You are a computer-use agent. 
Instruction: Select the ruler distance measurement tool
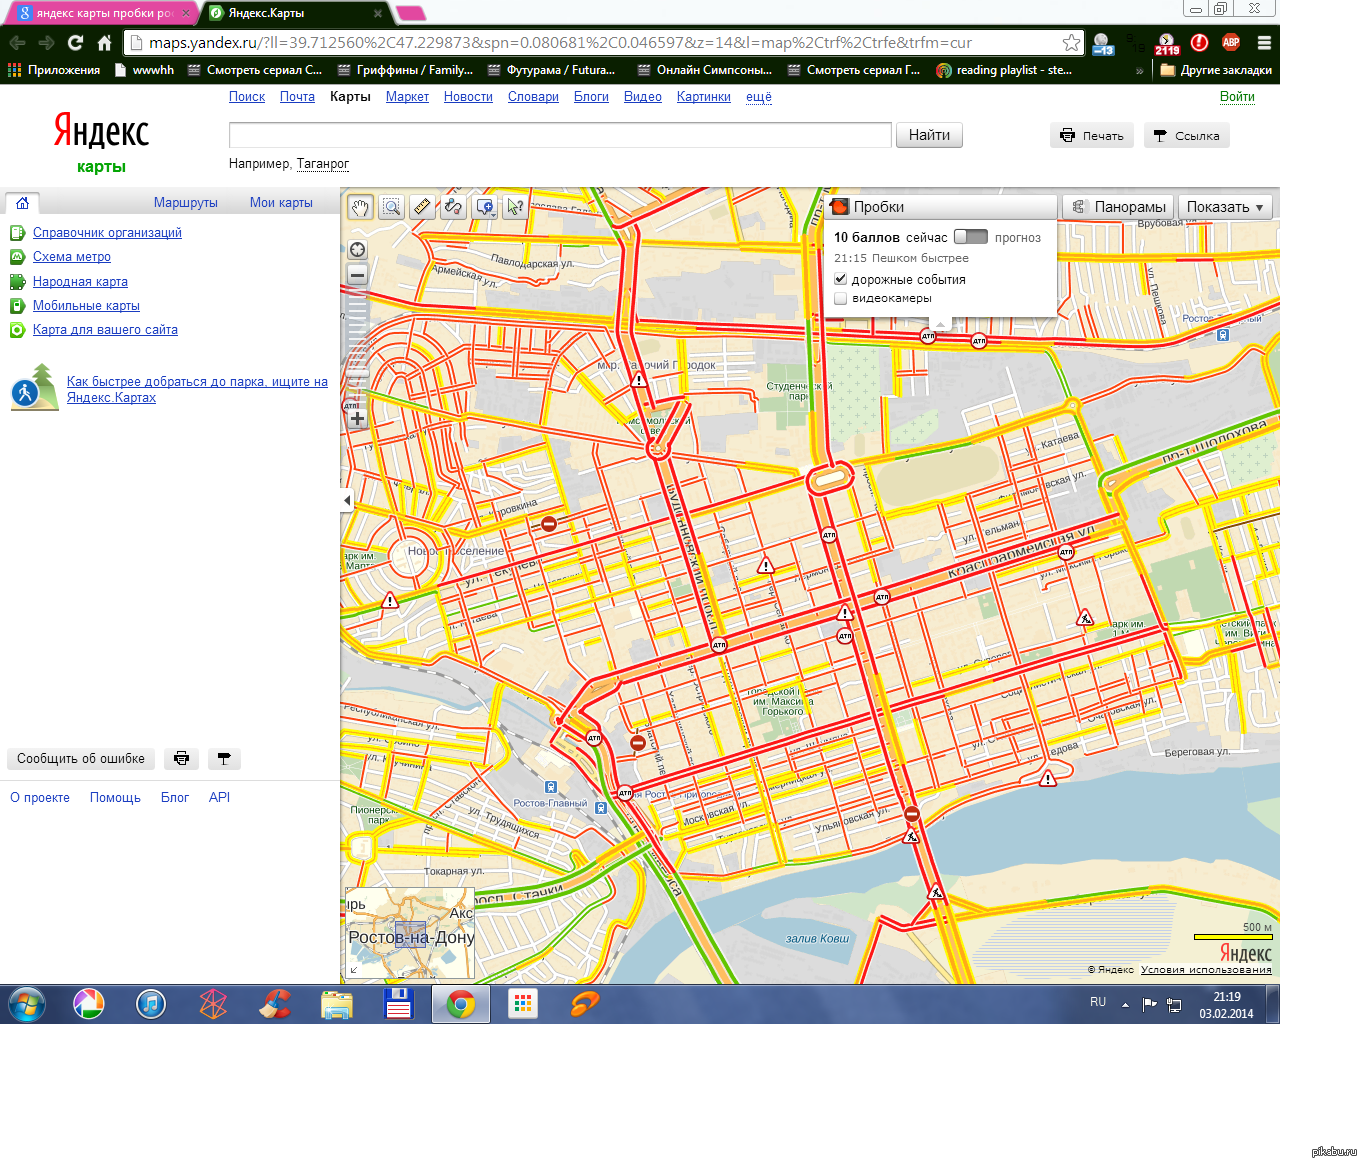point(423,207)
